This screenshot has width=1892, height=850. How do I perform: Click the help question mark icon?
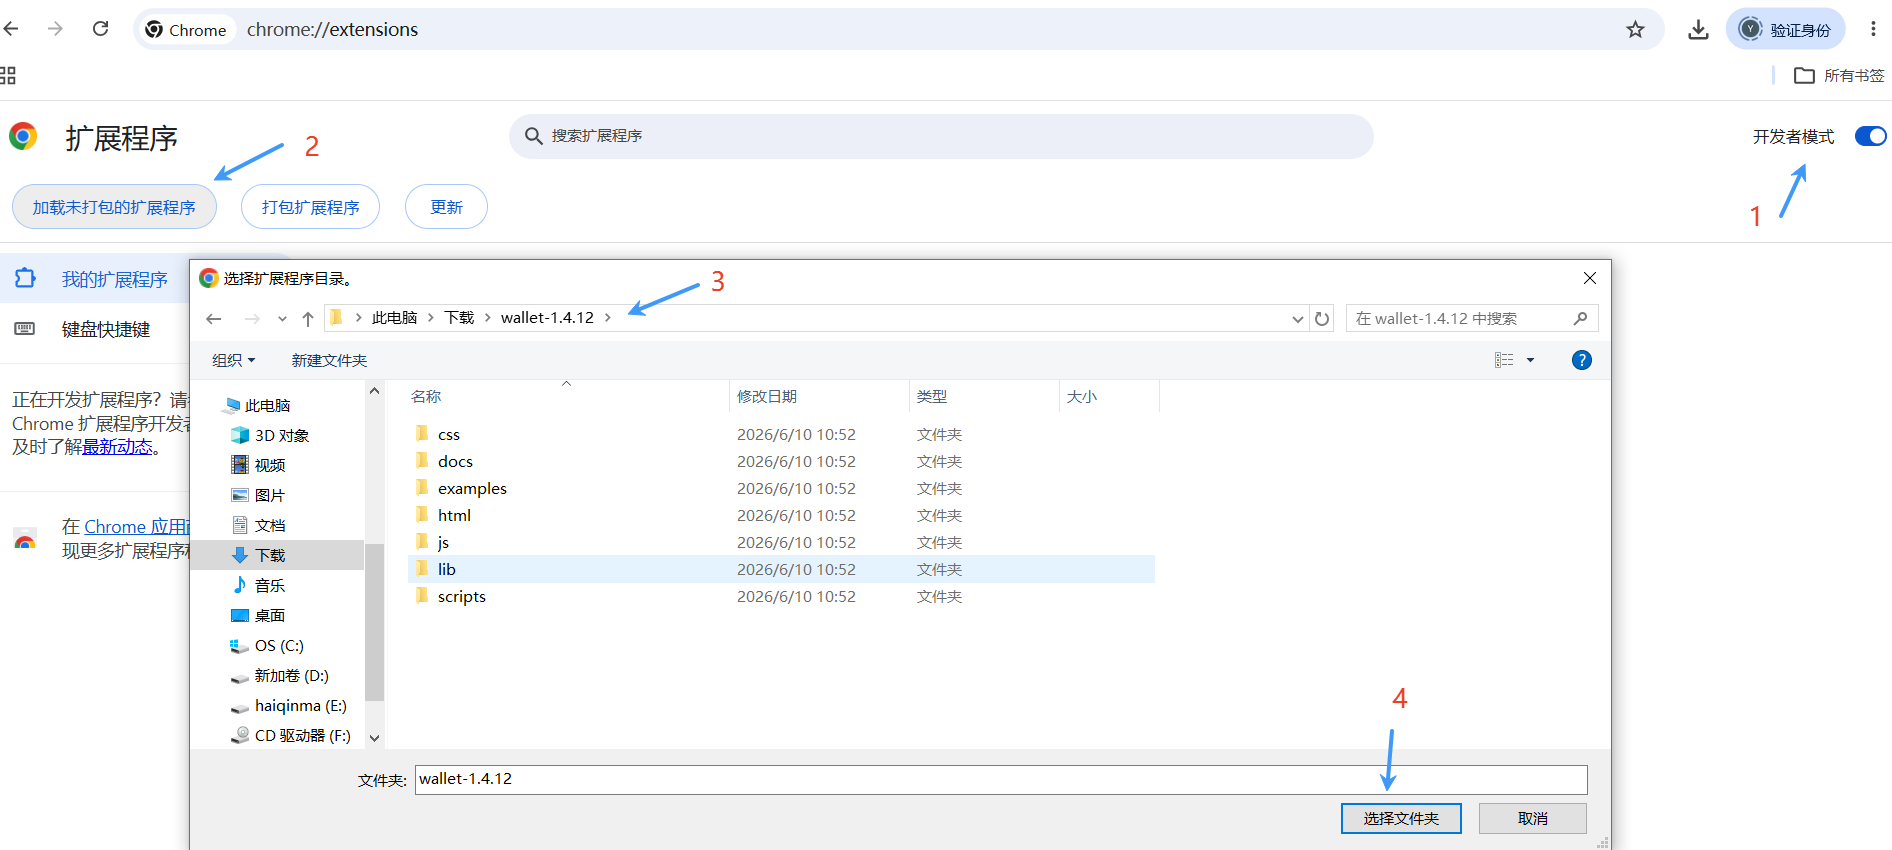tap(1581, 360)
